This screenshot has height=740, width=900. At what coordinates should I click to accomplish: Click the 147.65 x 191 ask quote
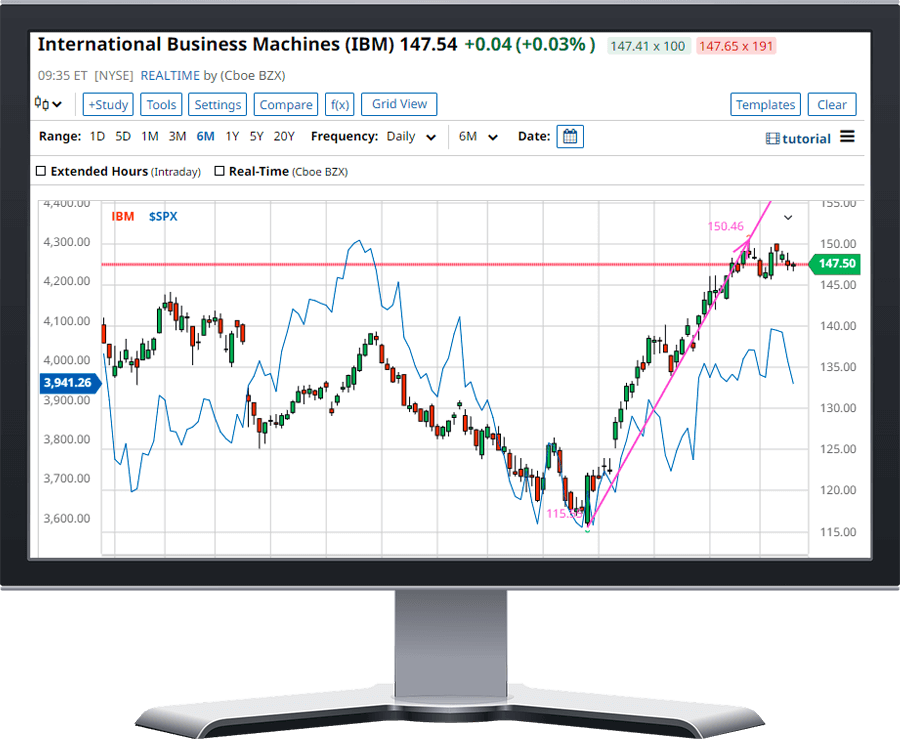pos(736,46)
